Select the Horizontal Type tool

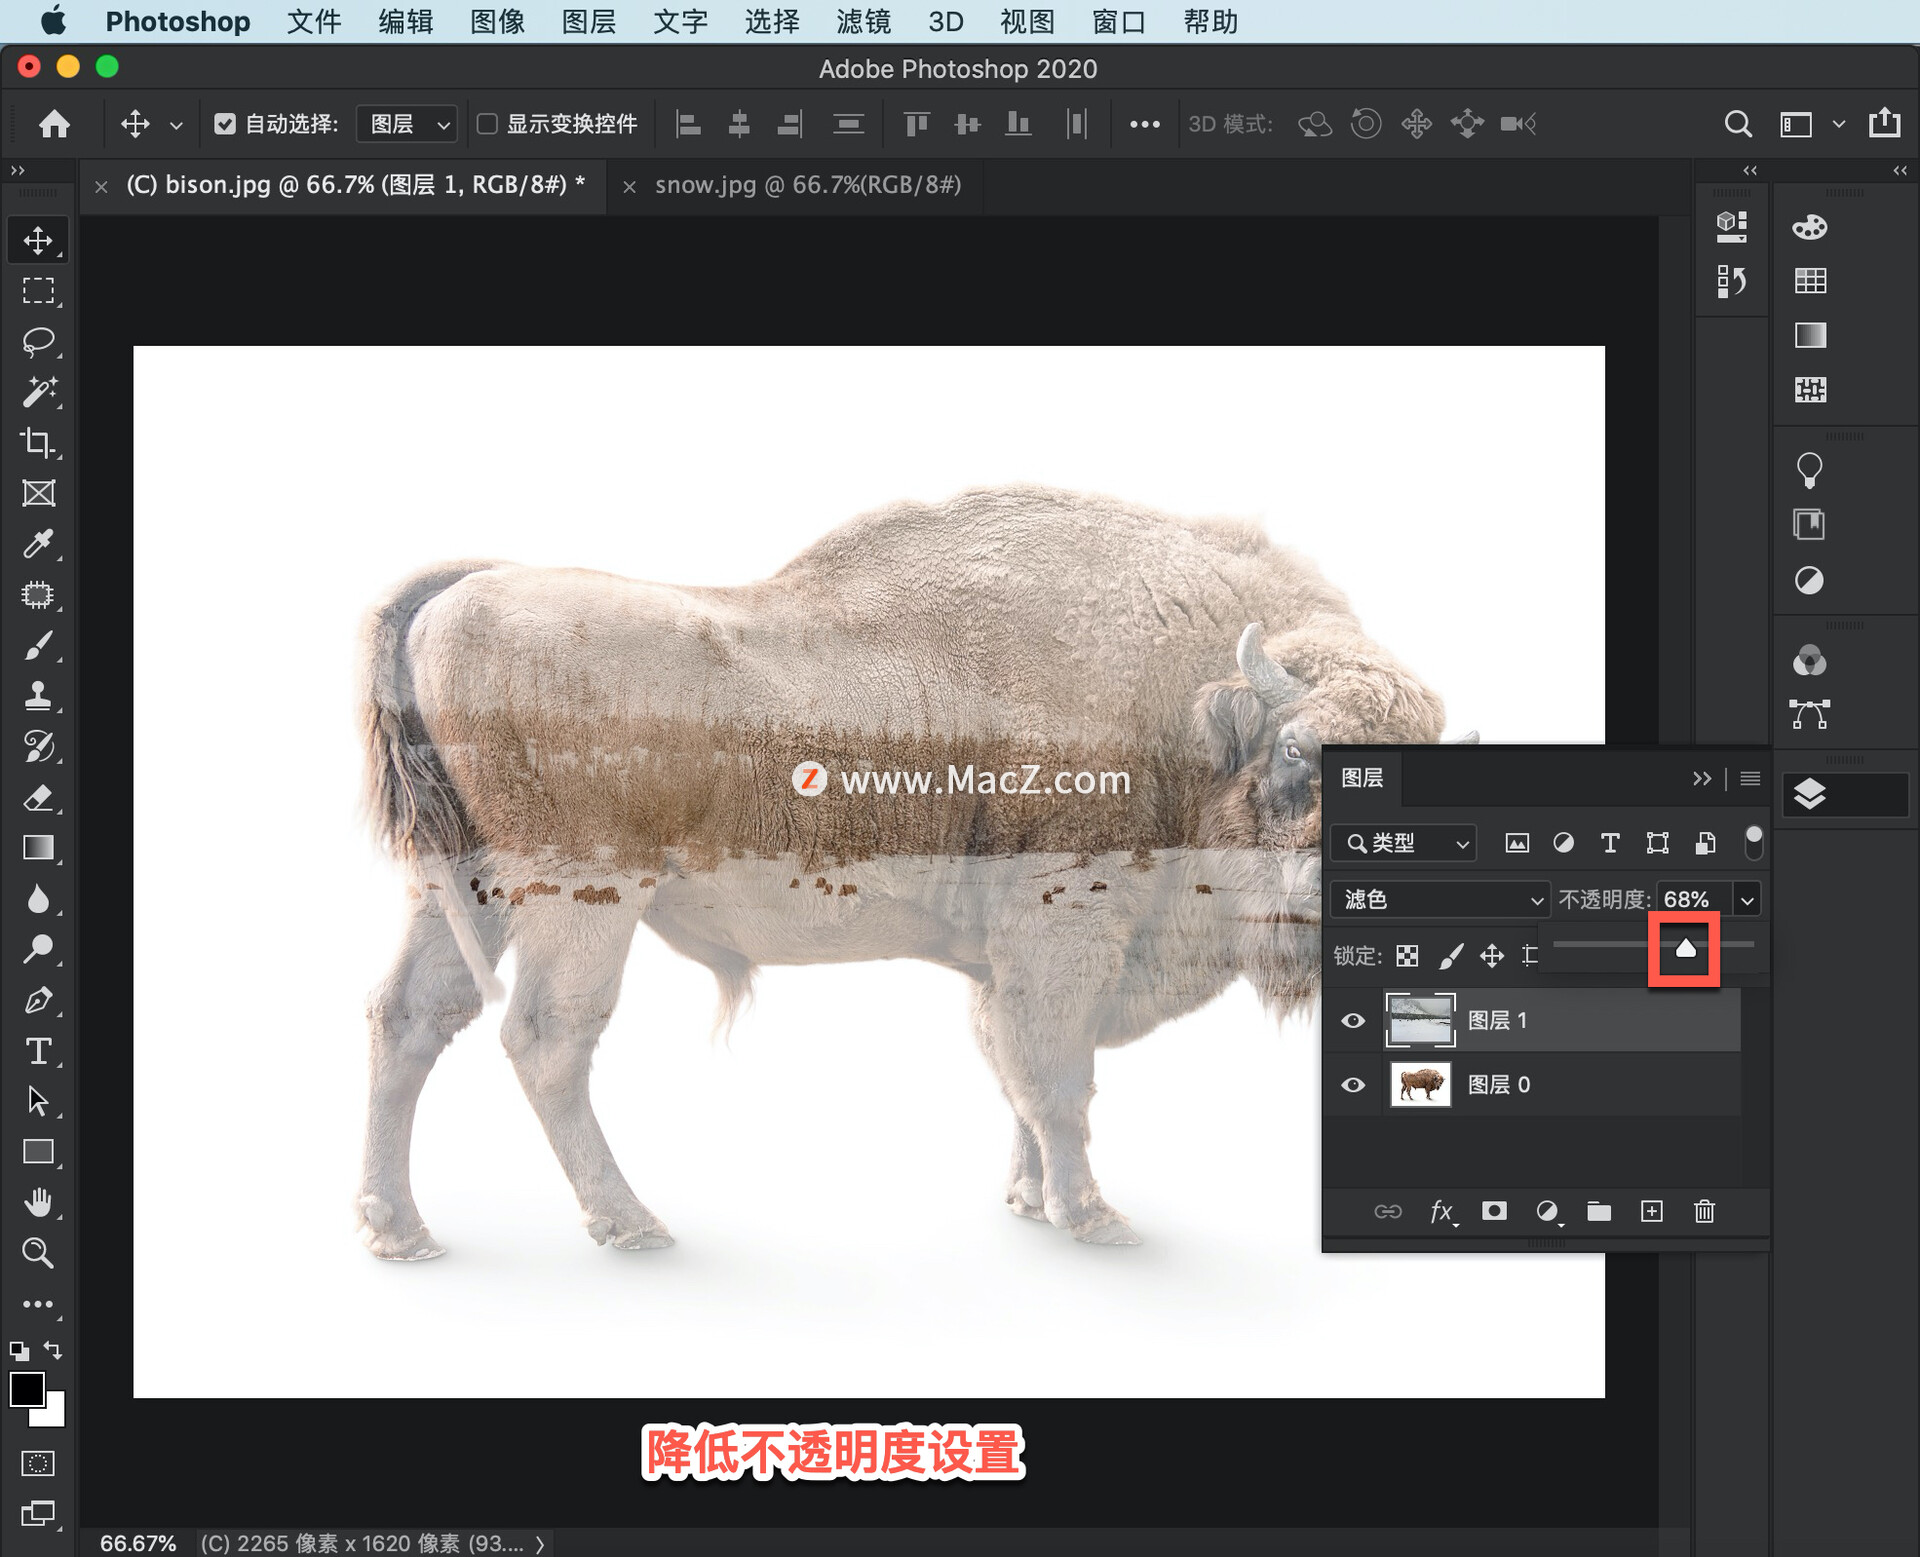(38, 1051)
